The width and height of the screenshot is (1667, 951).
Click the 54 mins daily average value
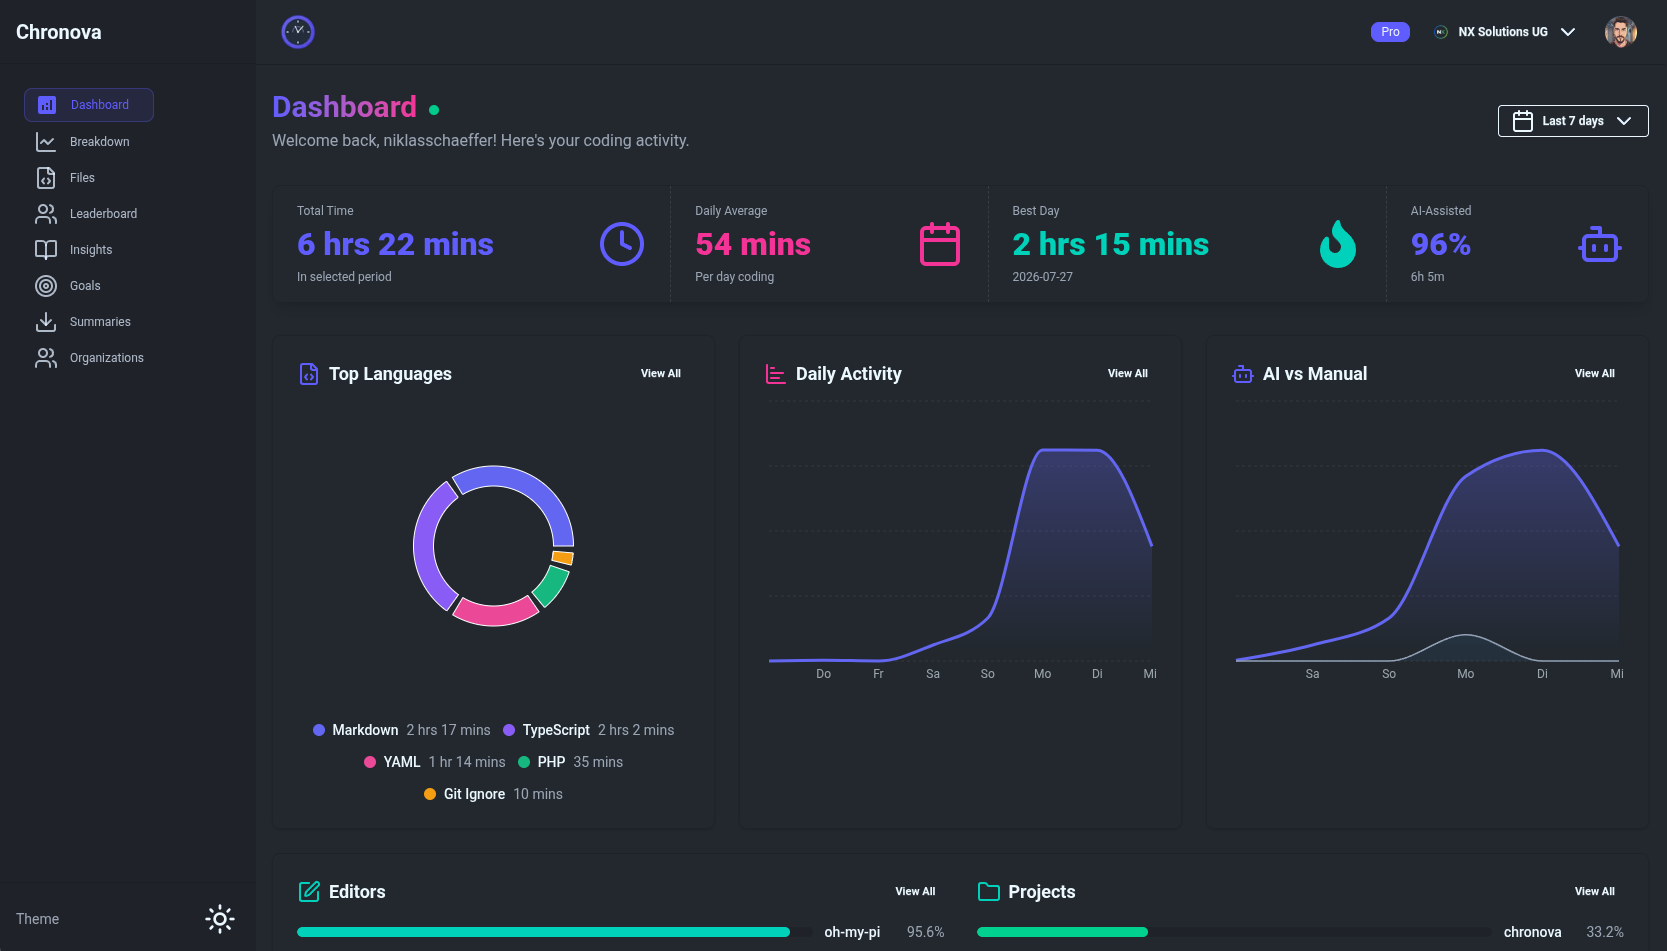point(753,244)
